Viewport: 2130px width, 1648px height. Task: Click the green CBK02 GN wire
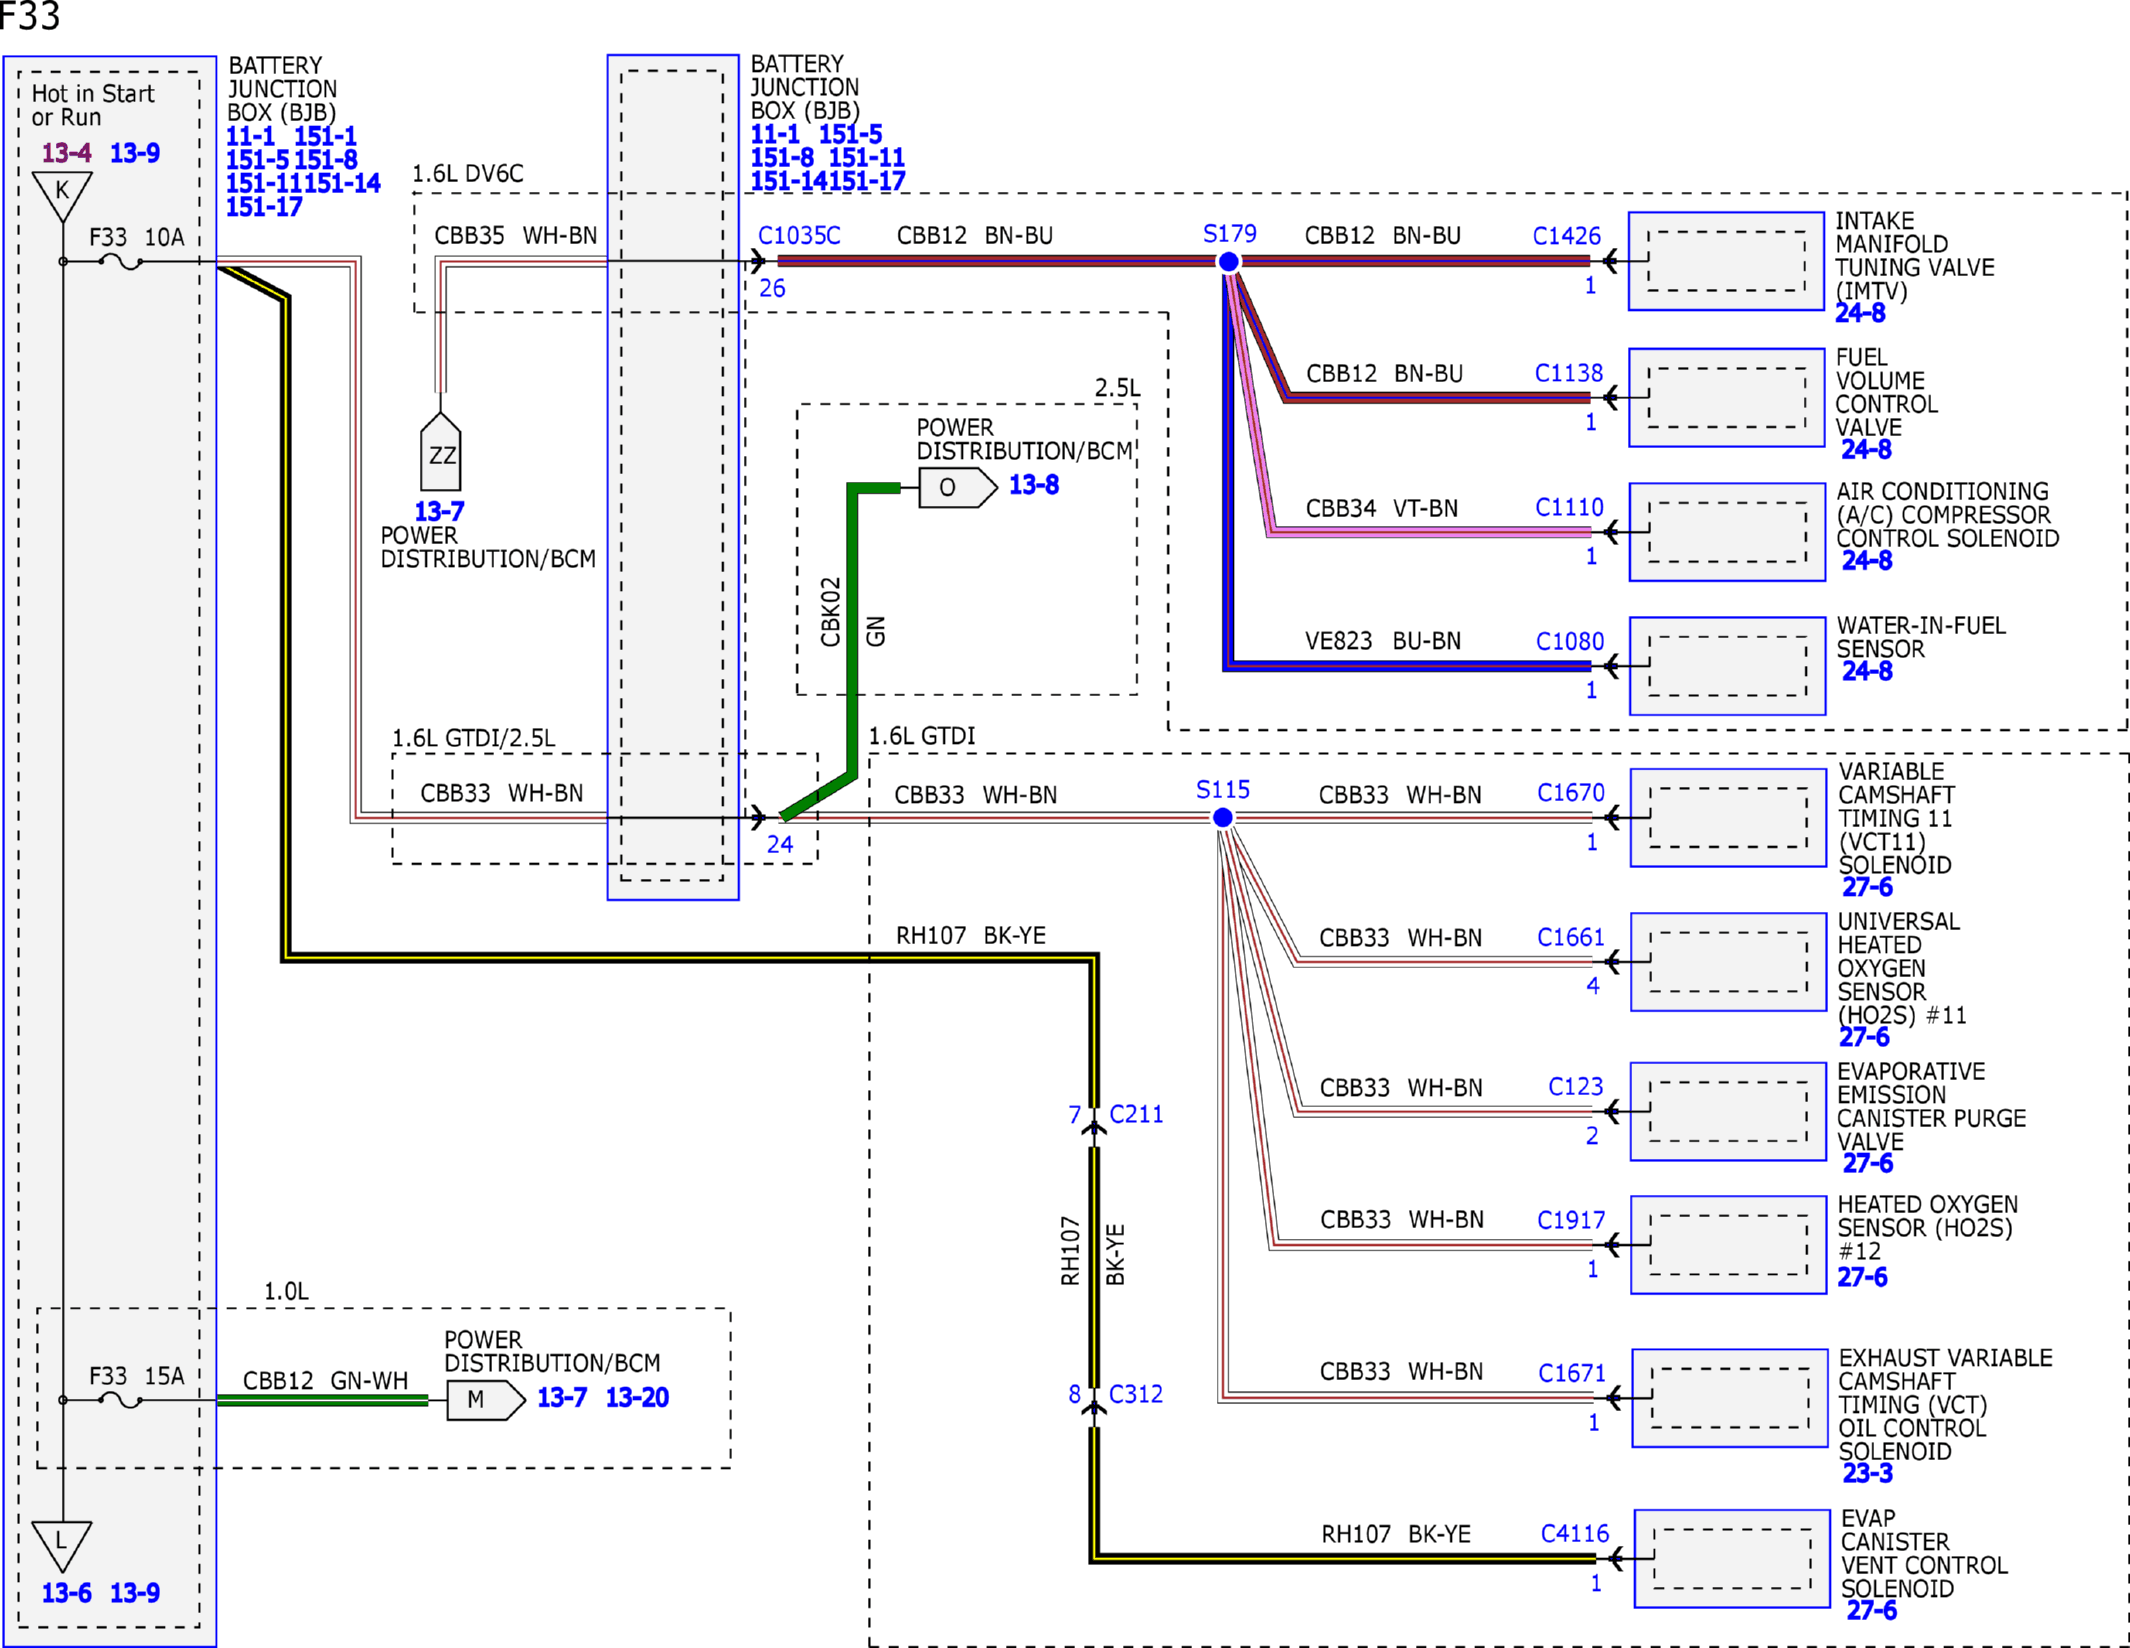coord(852,630)
